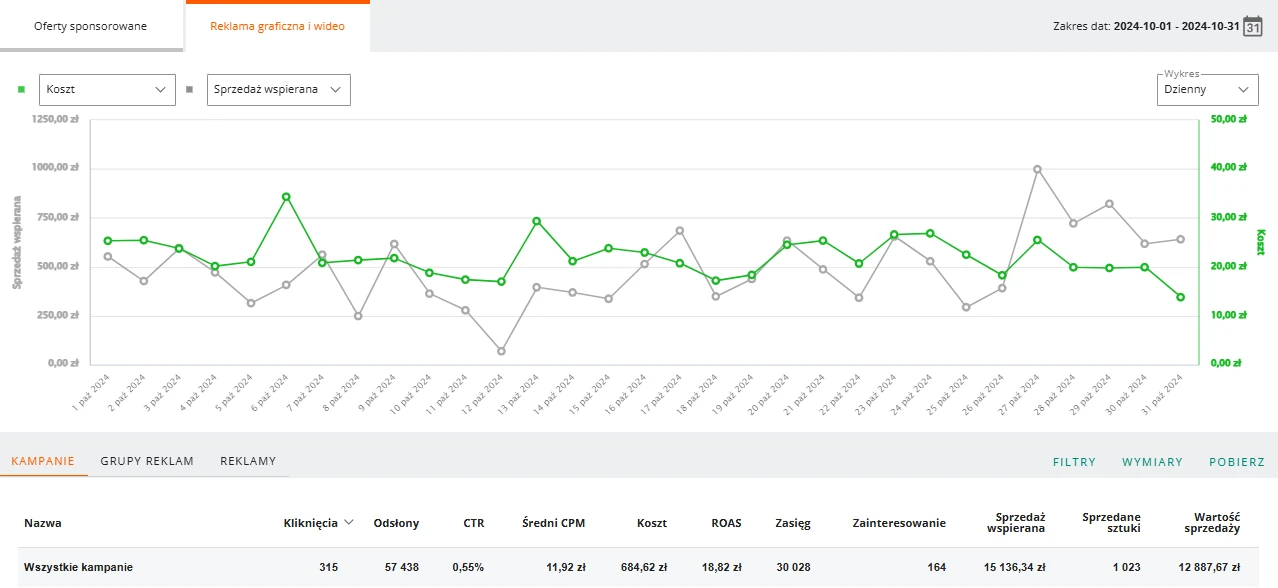Switch to Oferty sponsorowane tab

[x=91, y=26]
